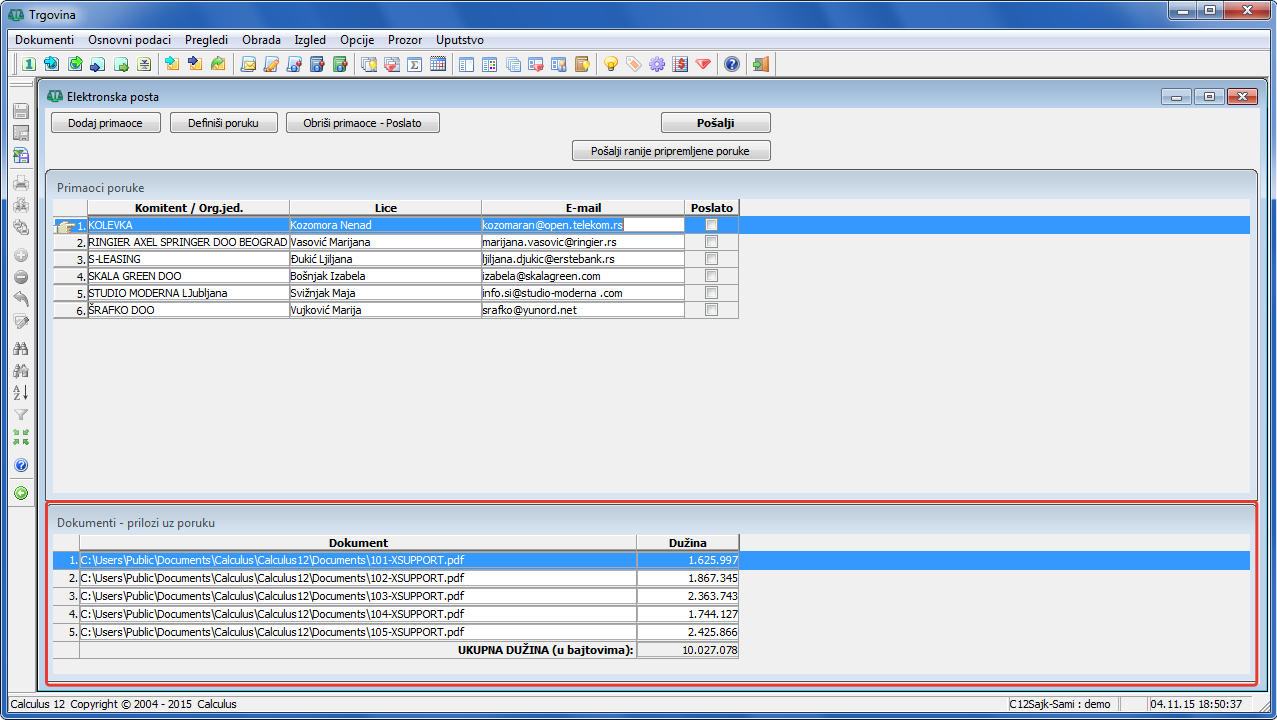The width and height of the screenshot is (1277, 720).
Task: Click the A-Z sort icon in sidebar
Action: coord(20,393)
